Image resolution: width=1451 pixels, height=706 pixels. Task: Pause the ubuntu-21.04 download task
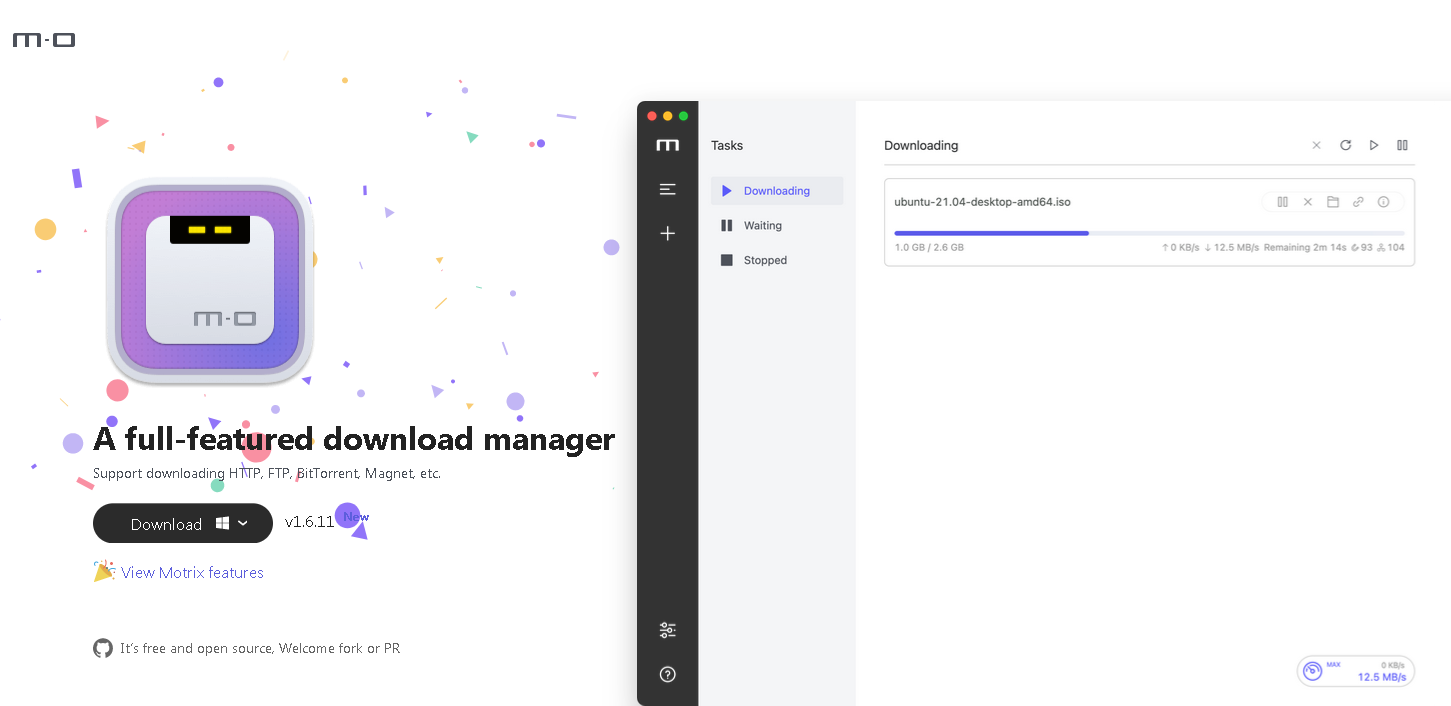click(1282, 202)
